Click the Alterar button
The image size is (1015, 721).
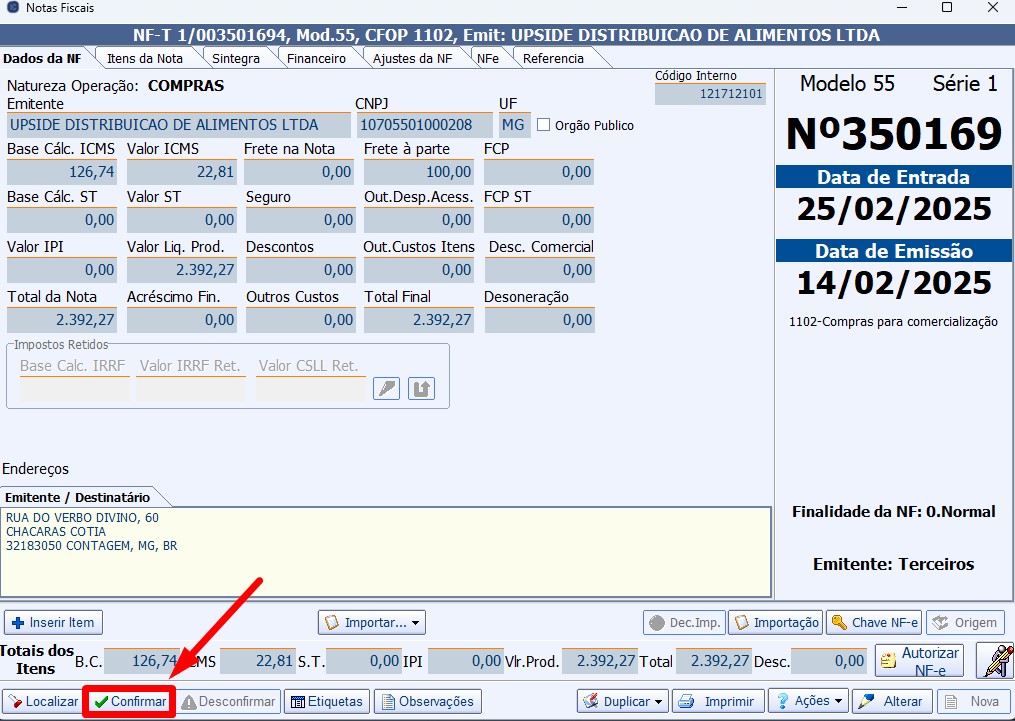pyautogui.click(x=891, y=701)
